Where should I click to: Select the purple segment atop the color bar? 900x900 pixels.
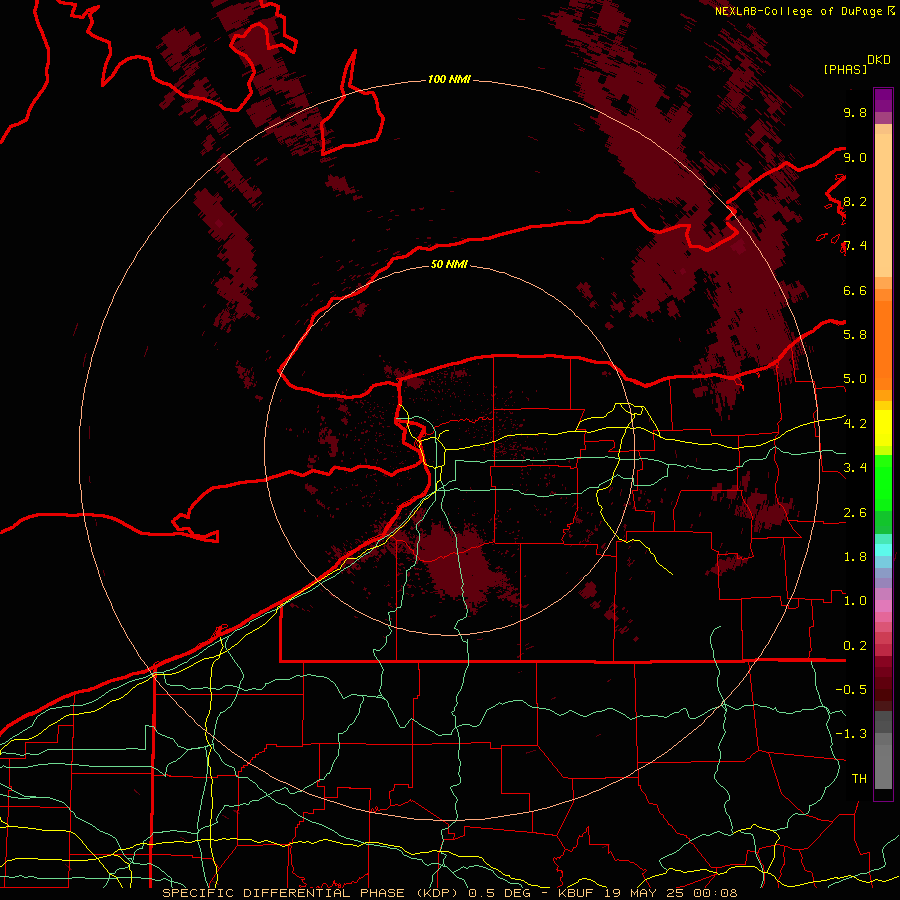pos(883,100)
